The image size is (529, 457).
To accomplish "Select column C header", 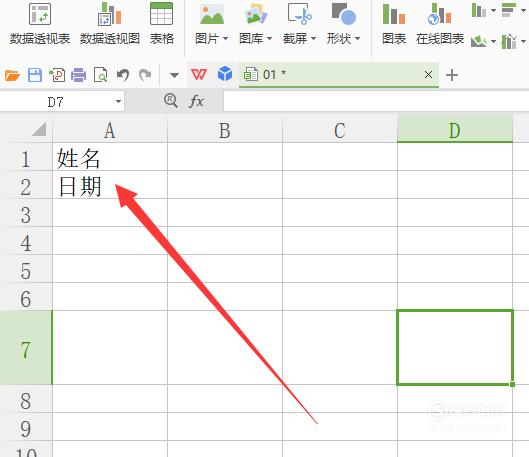I will (340, 130).
